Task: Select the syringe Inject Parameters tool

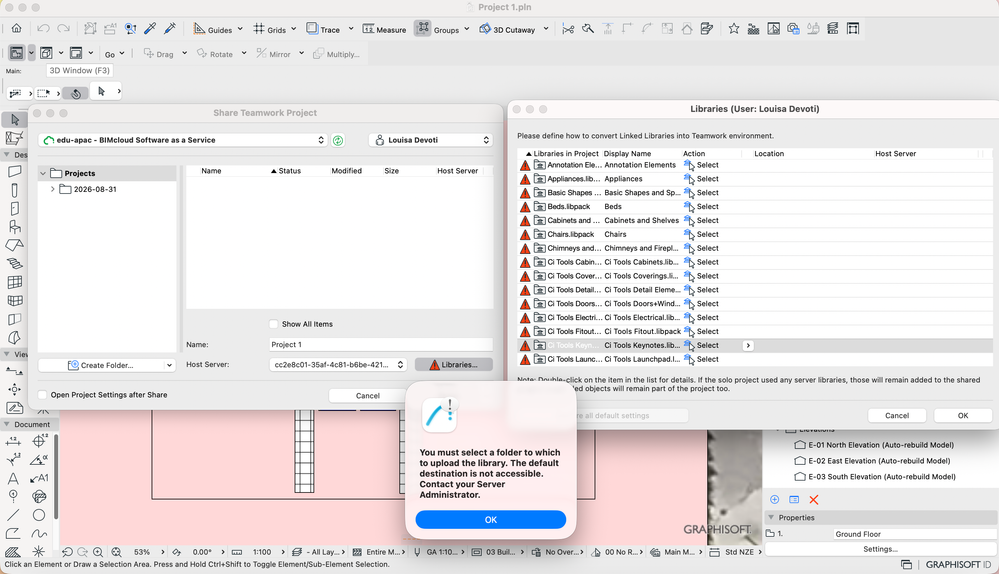Action: coord(170,29)
